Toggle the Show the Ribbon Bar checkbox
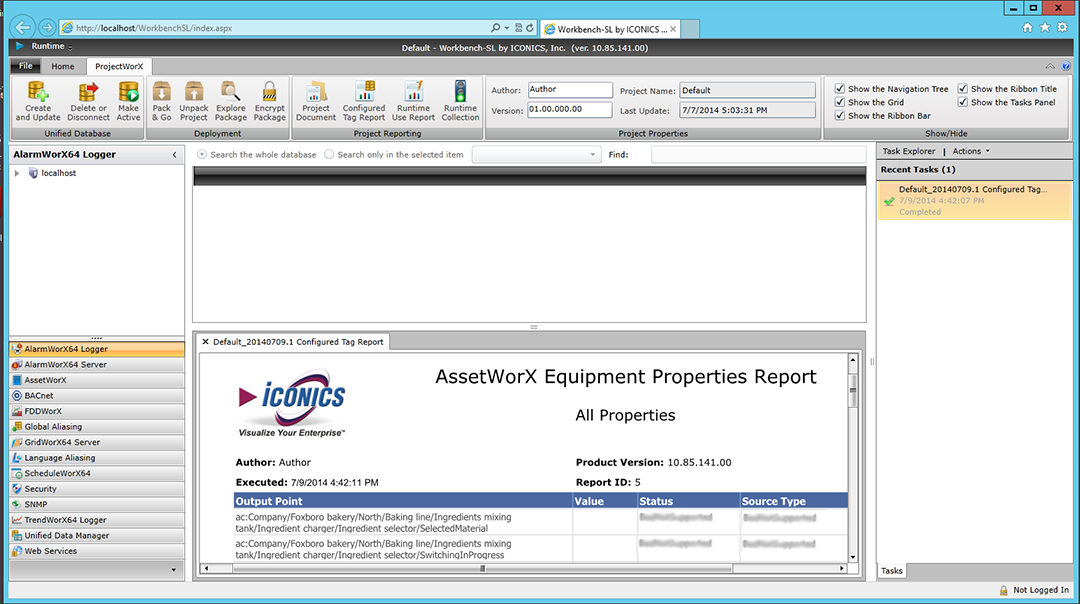The image size is (1080, 604). coord(840,116)
